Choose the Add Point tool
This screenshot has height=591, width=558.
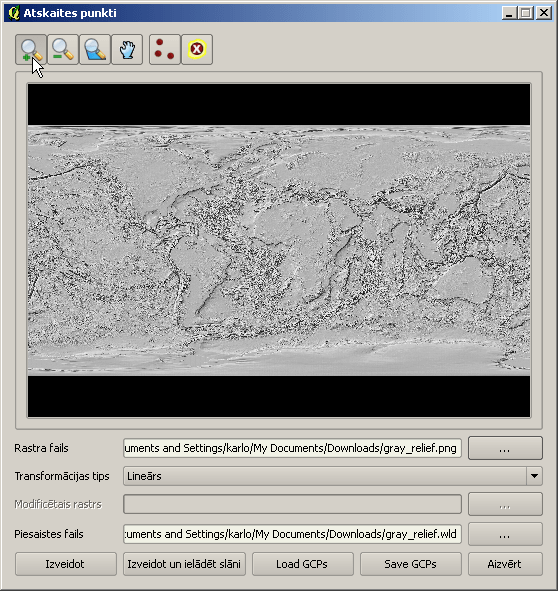point(165,49)
